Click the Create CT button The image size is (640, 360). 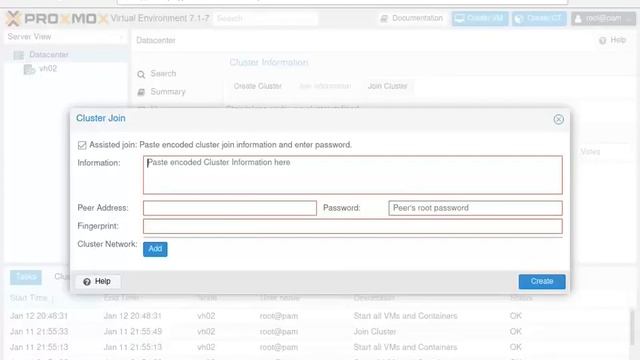(539, 18)
